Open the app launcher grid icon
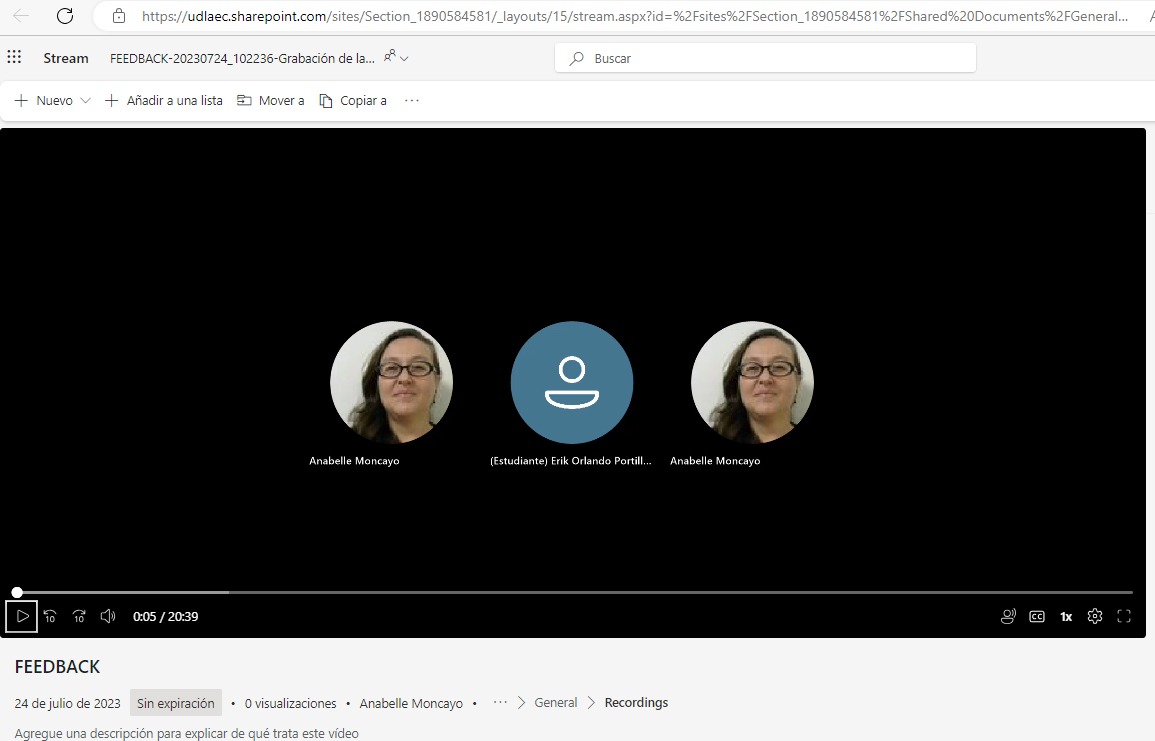Viewport: 1155px width, 741px height. [14, 58]
